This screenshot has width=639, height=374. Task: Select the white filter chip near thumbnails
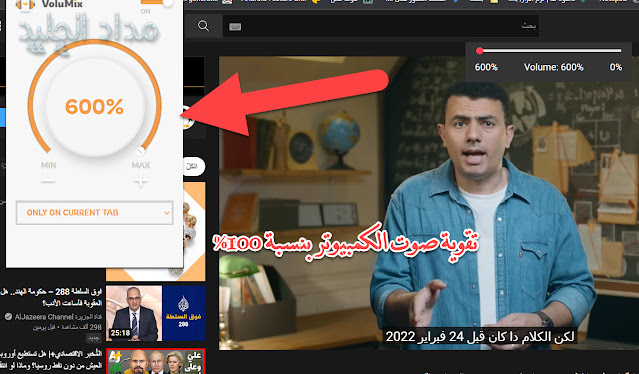pos(194,167)
